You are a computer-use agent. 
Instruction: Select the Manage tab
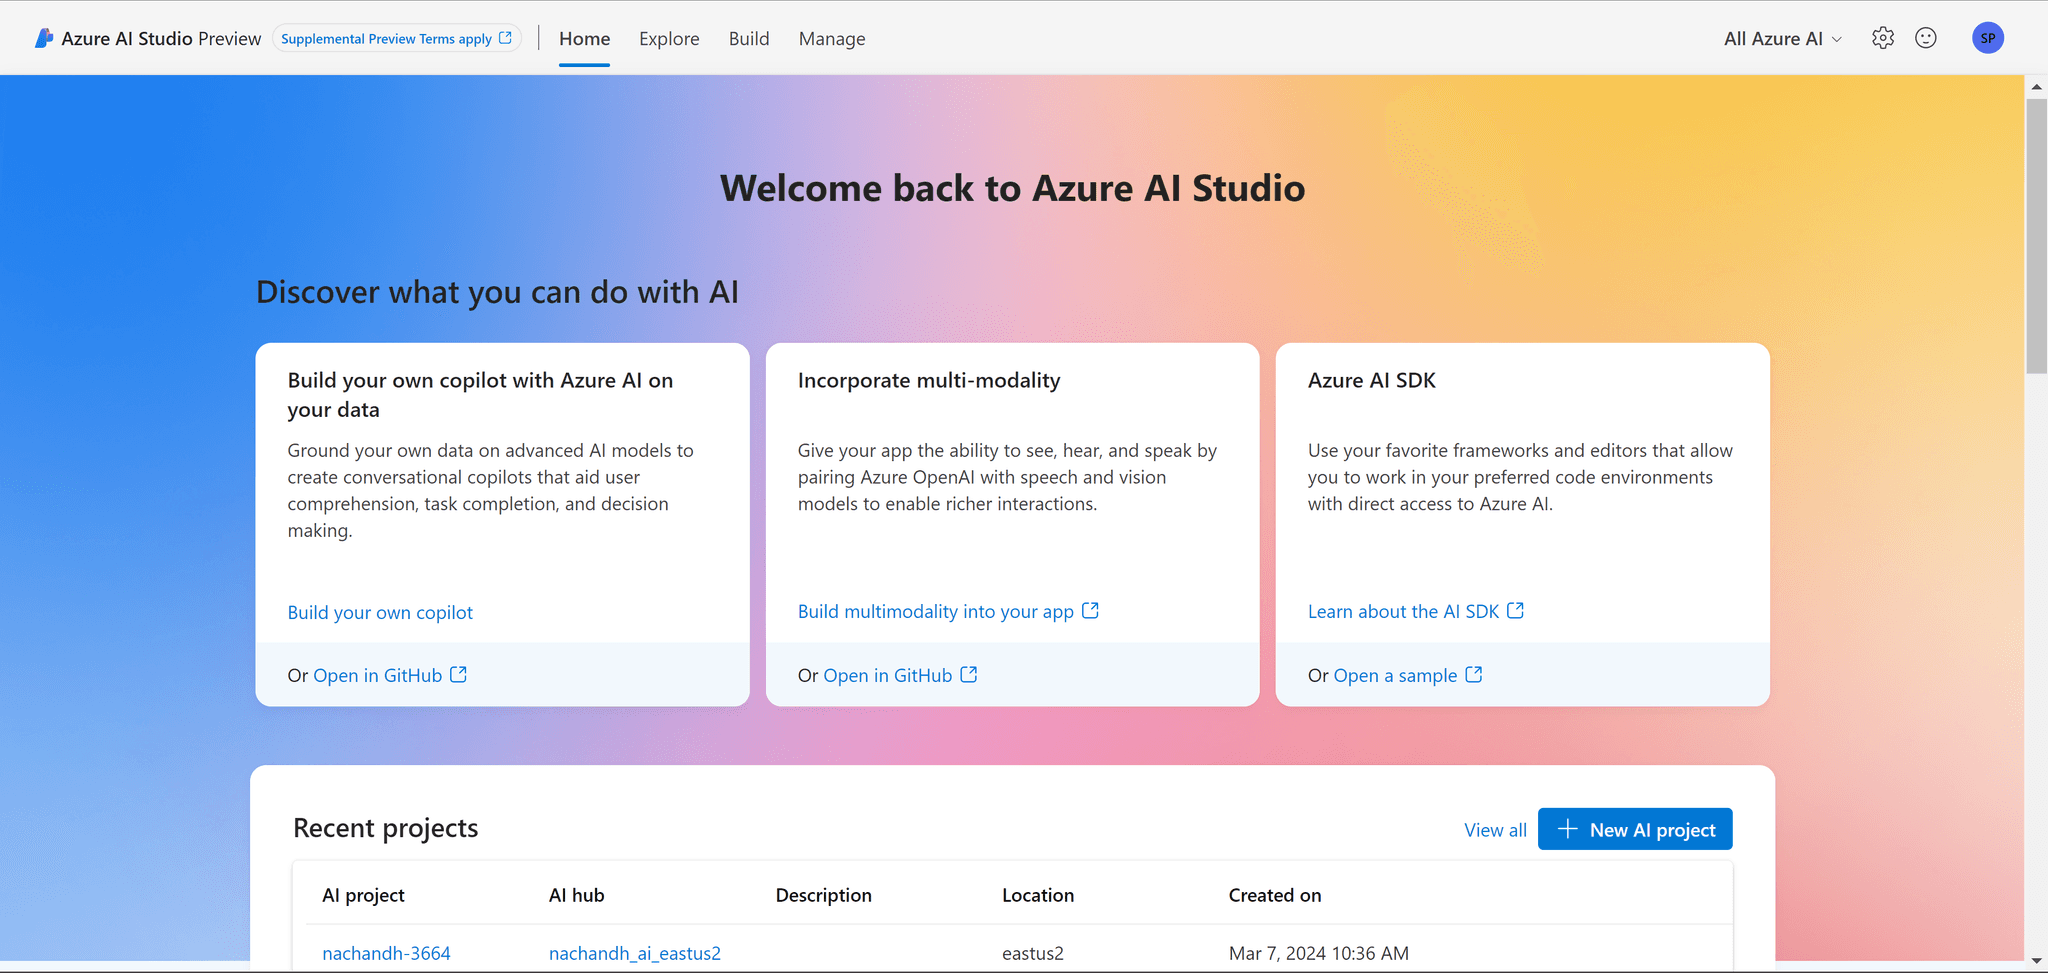pyautogui.click(x=832, y=38)
